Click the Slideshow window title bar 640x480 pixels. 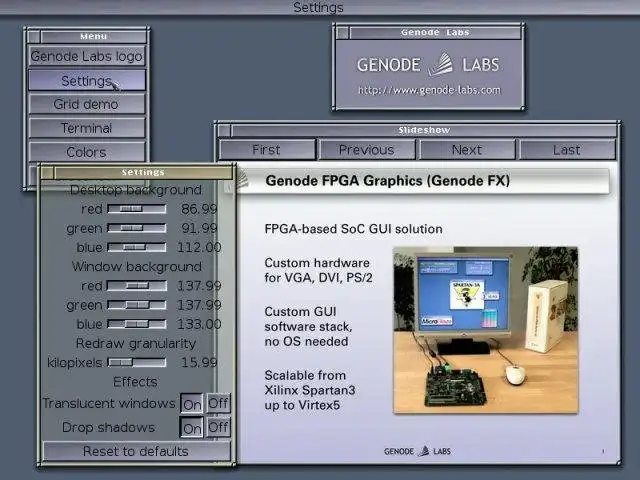pos(424,130)
